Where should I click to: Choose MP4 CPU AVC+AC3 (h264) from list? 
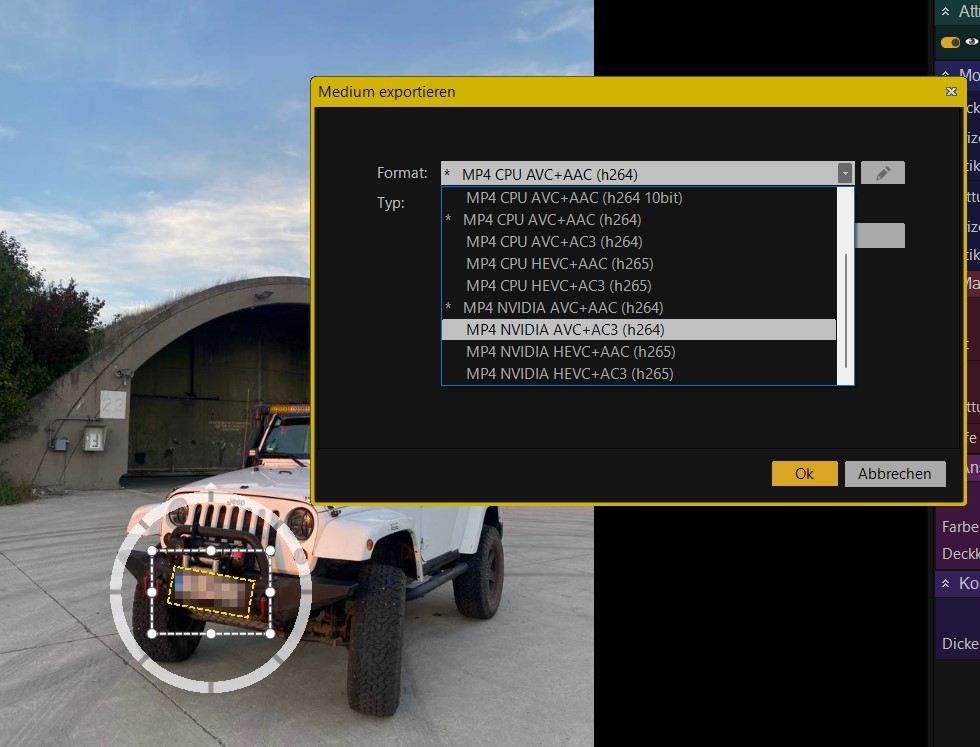[x=554, y=242]
